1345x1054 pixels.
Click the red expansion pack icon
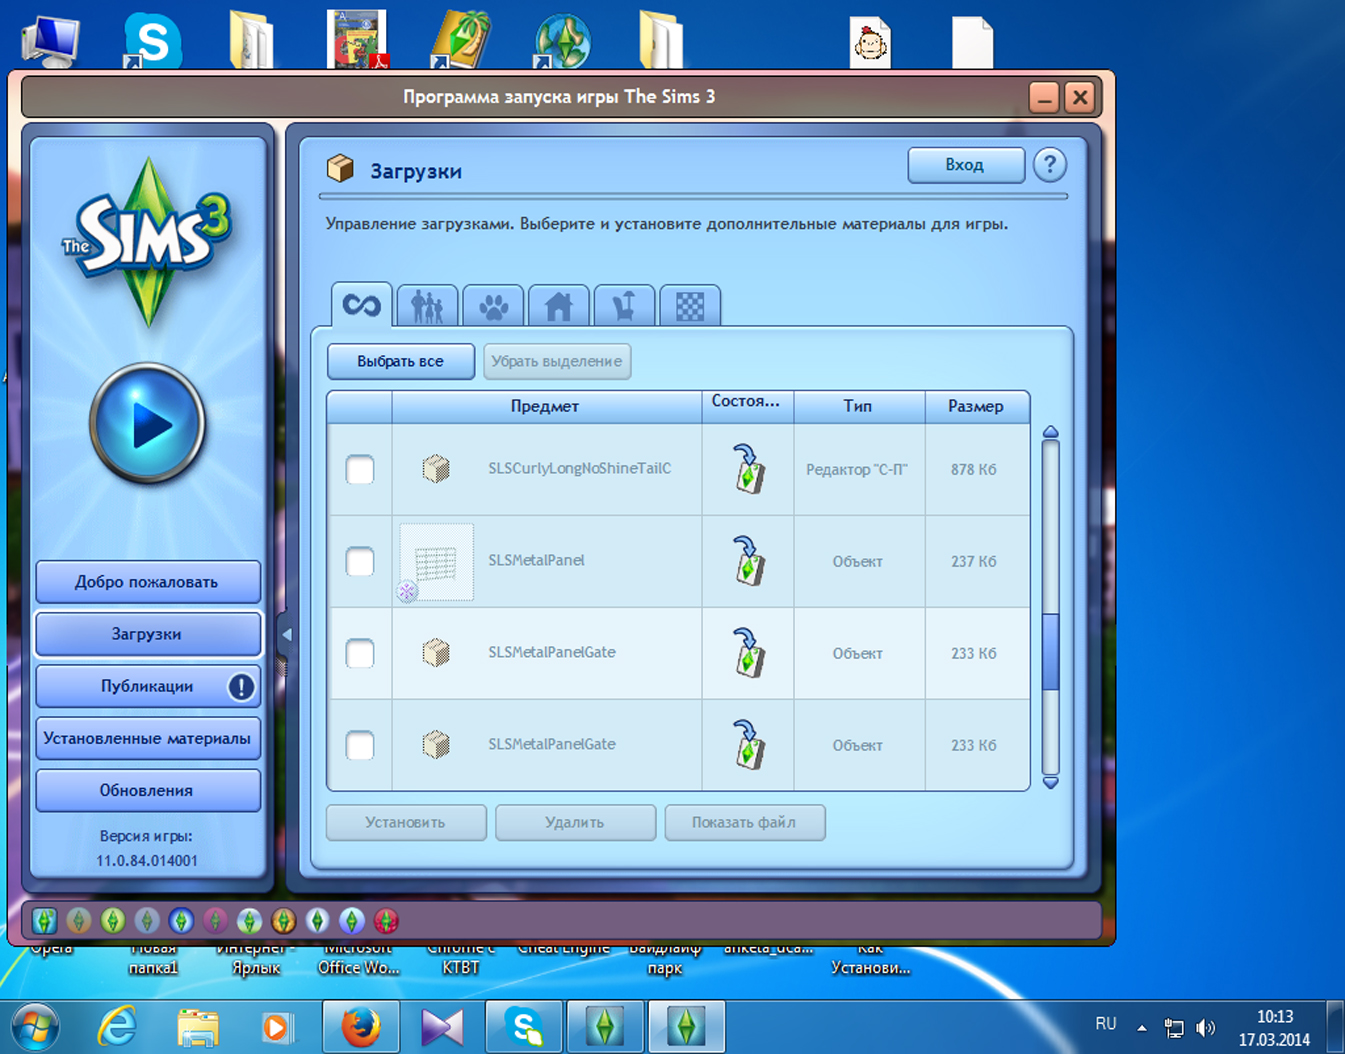[x=386, y=920]
